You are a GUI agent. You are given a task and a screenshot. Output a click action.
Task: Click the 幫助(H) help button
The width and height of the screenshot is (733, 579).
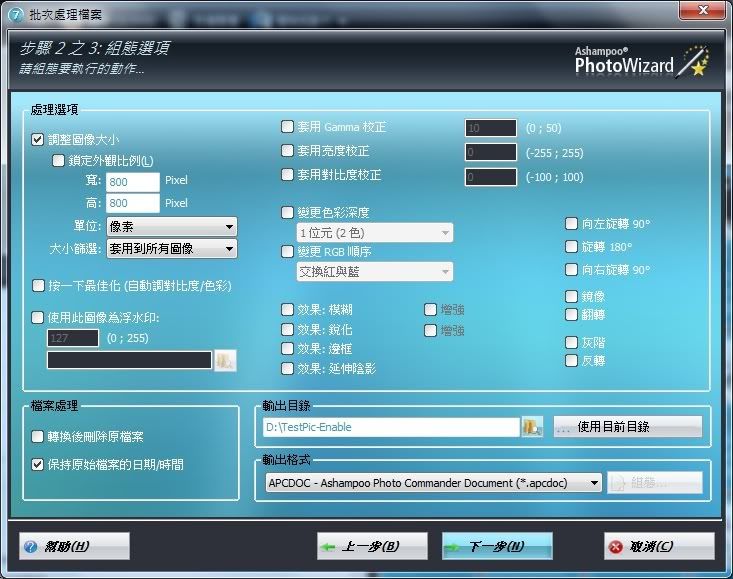coord(74,546)
